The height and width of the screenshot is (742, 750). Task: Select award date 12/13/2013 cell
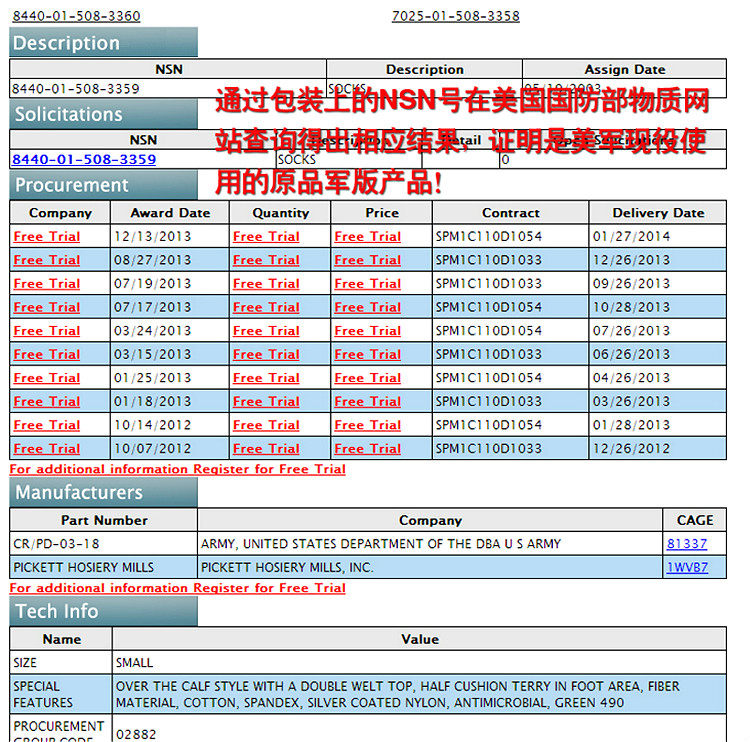pyautogui.click(x=170, y=236)
